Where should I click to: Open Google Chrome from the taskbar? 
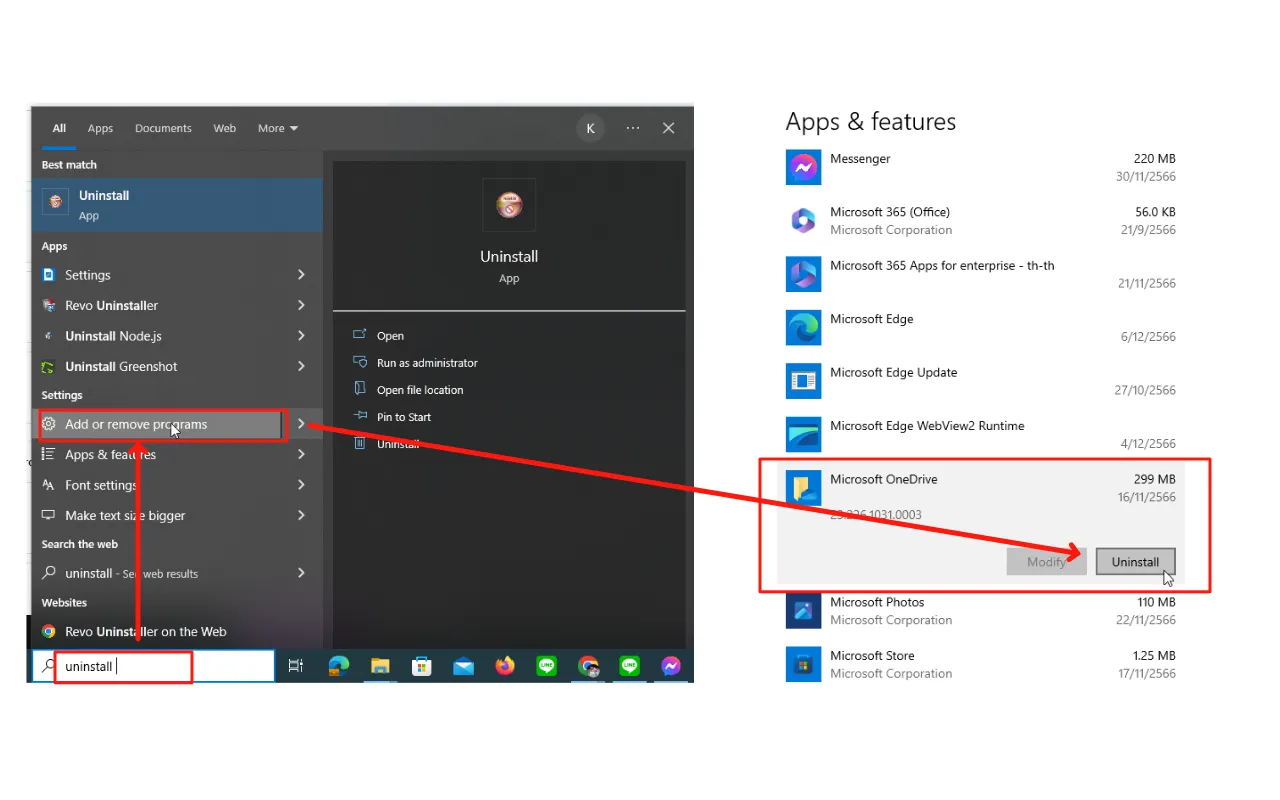tap(589, 666)
